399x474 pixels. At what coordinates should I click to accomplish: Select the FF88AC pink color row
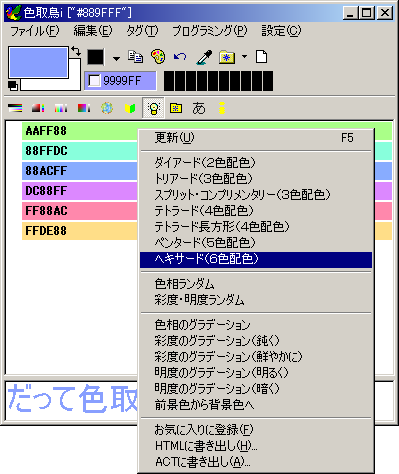pos(80,211)
